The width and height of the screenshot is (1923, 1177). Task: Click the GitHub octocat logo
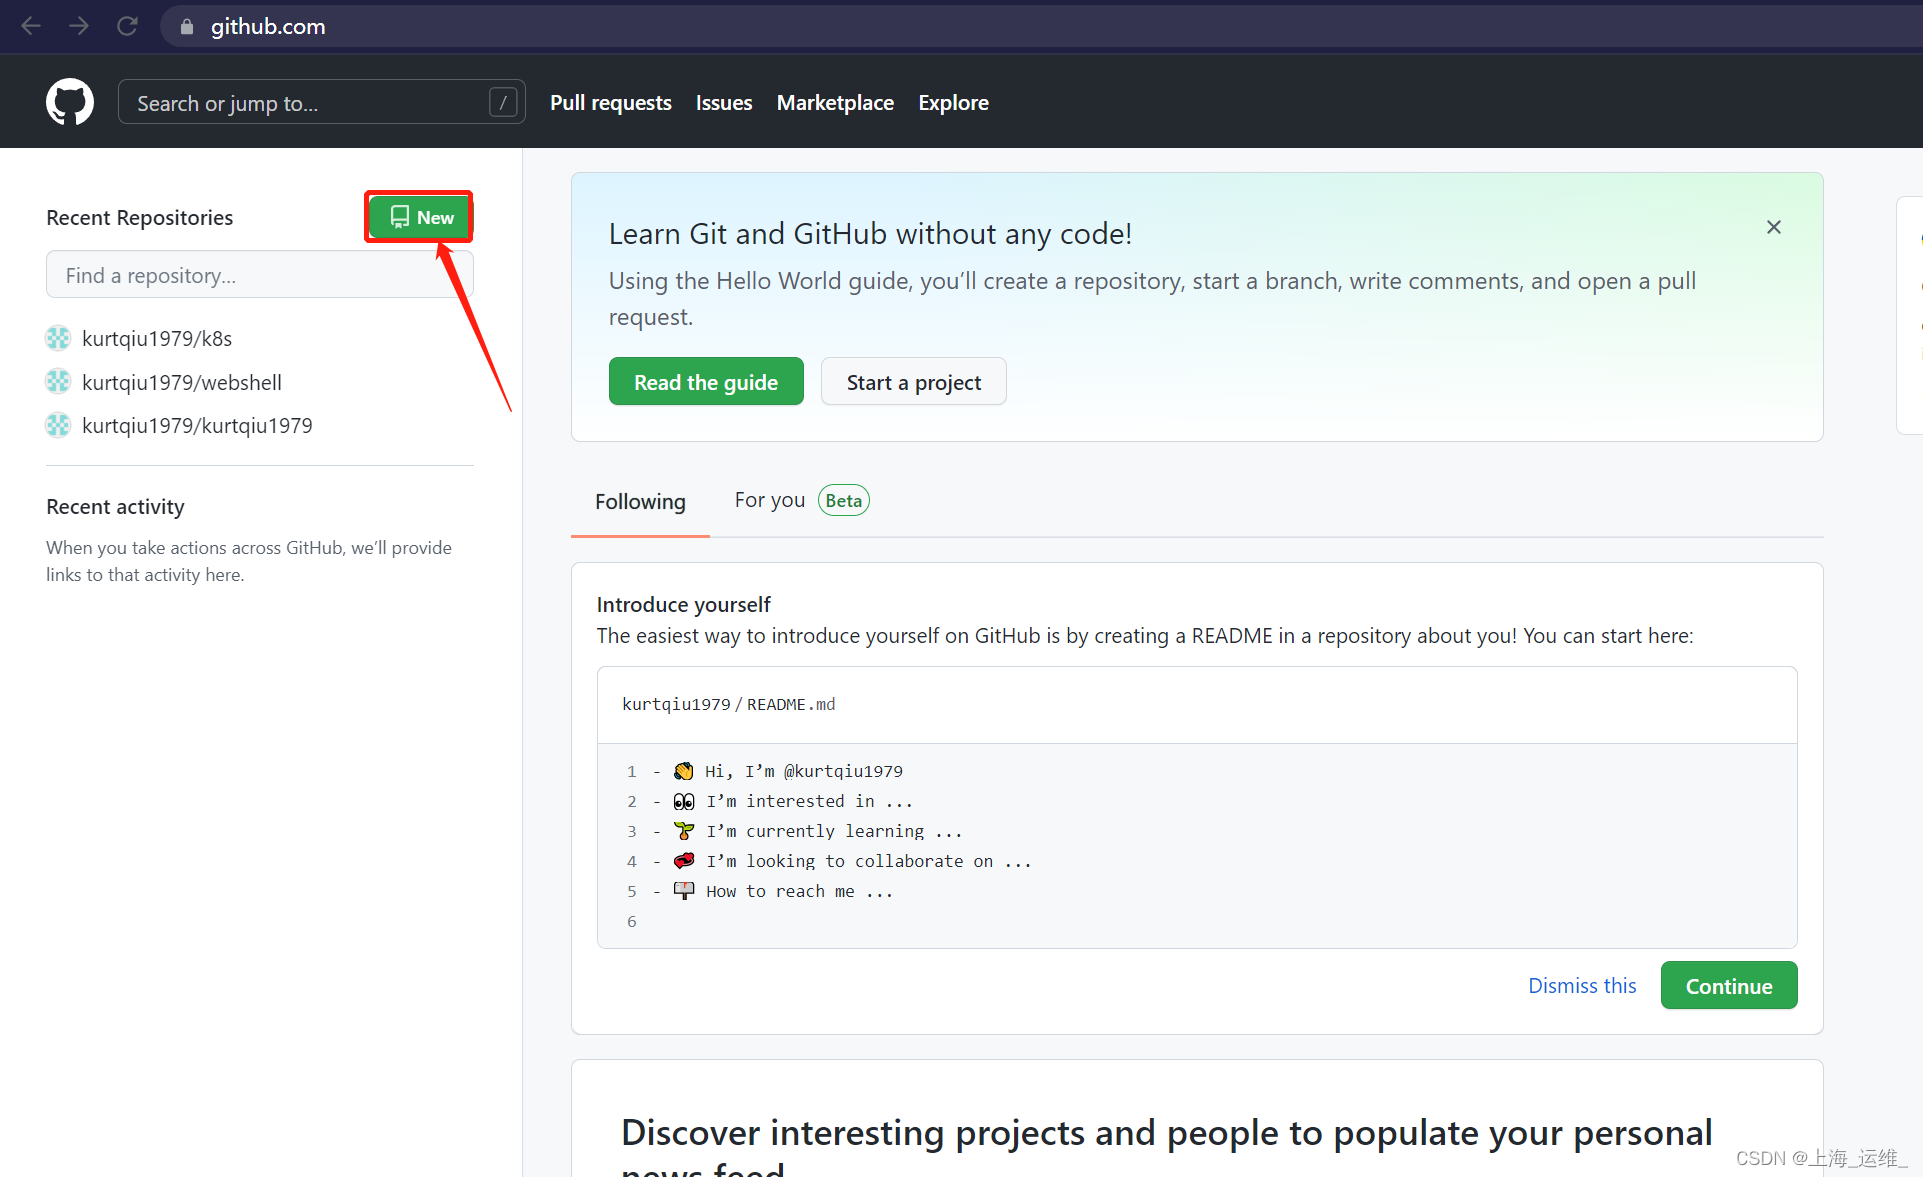click(x=70, y=102)
